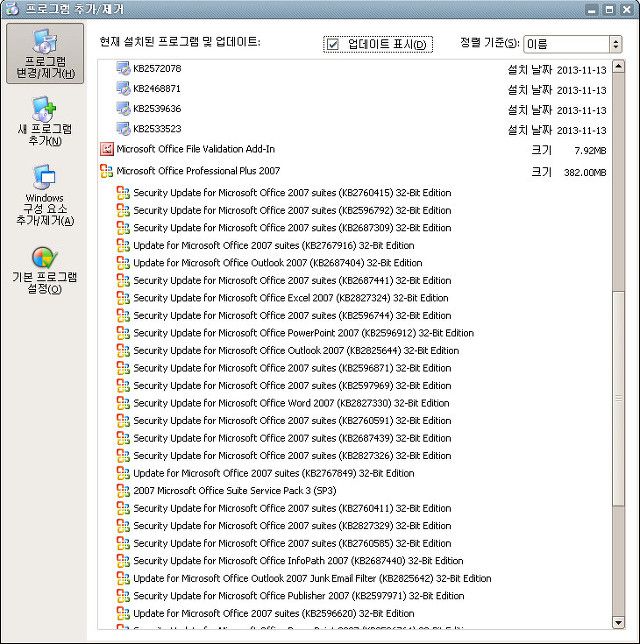Select Security Update KB2827326 row

click(292, 455)
